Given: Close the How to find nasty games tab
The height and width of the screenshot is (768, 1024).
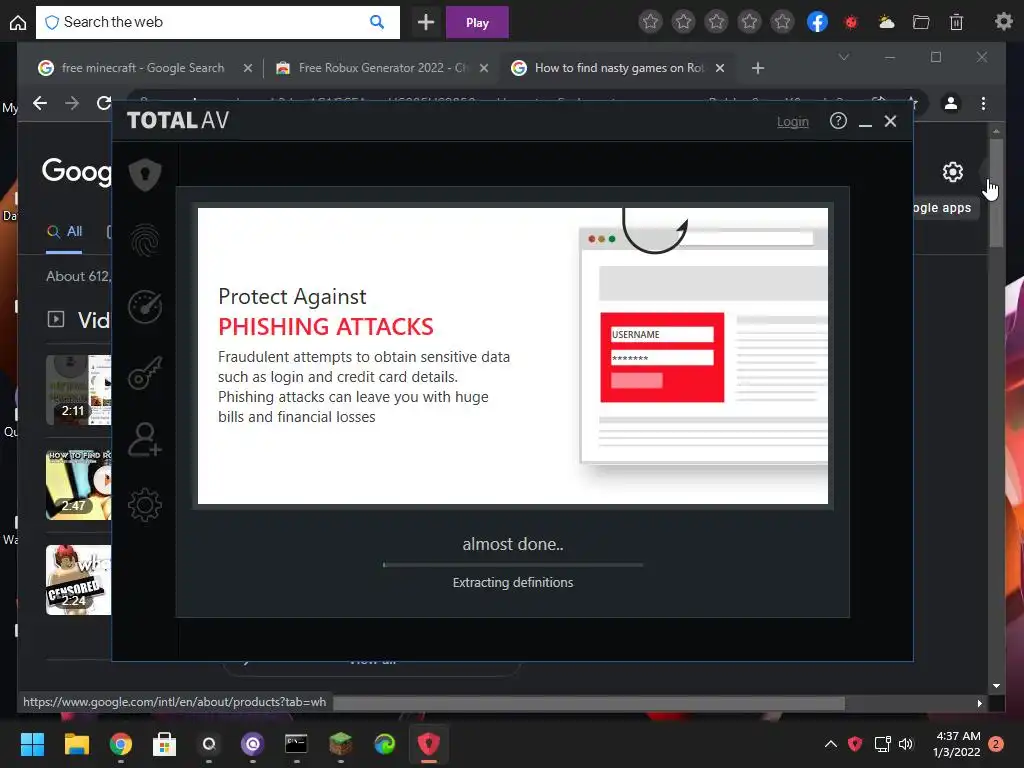Looking at the screenshot, I should click(720, 68).
